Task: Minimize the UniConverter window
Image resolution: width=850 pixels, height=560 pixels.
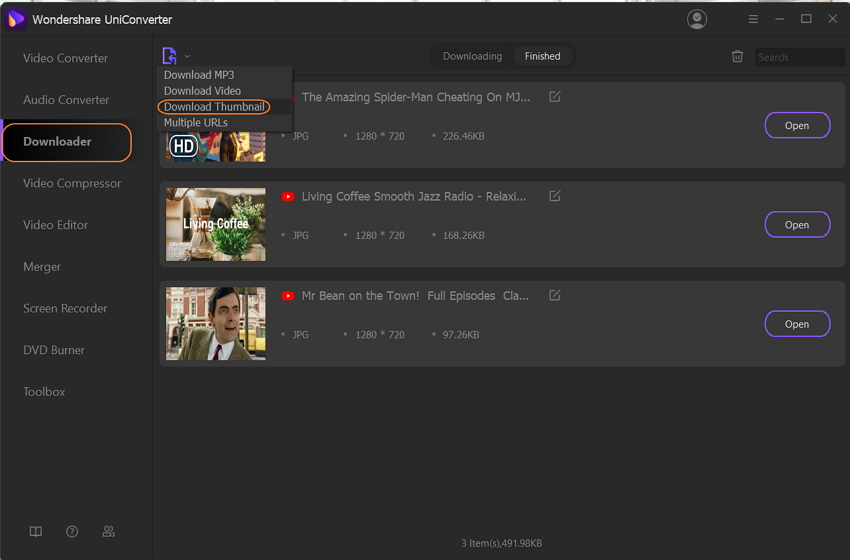Action: [780, 19]
